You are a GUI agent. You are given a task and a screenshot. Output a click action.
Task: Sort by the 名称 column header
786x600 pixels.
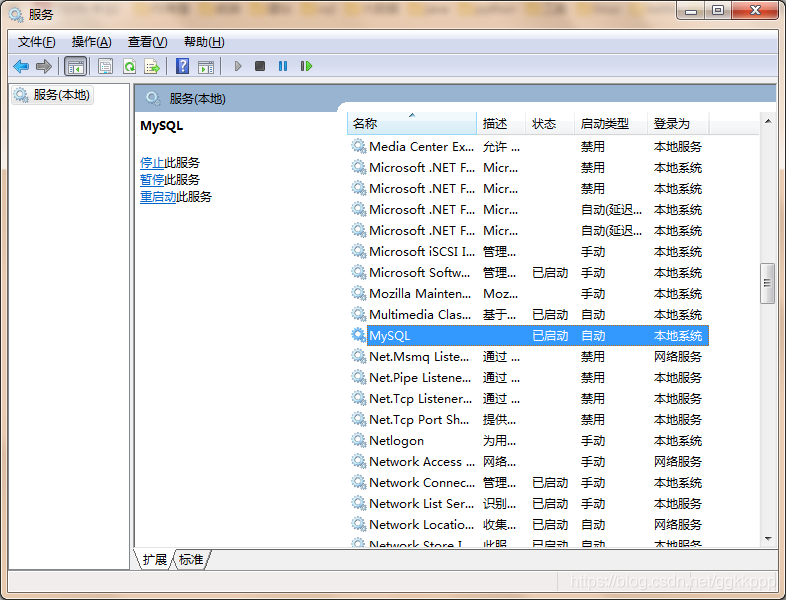click(x=412, y=123)
